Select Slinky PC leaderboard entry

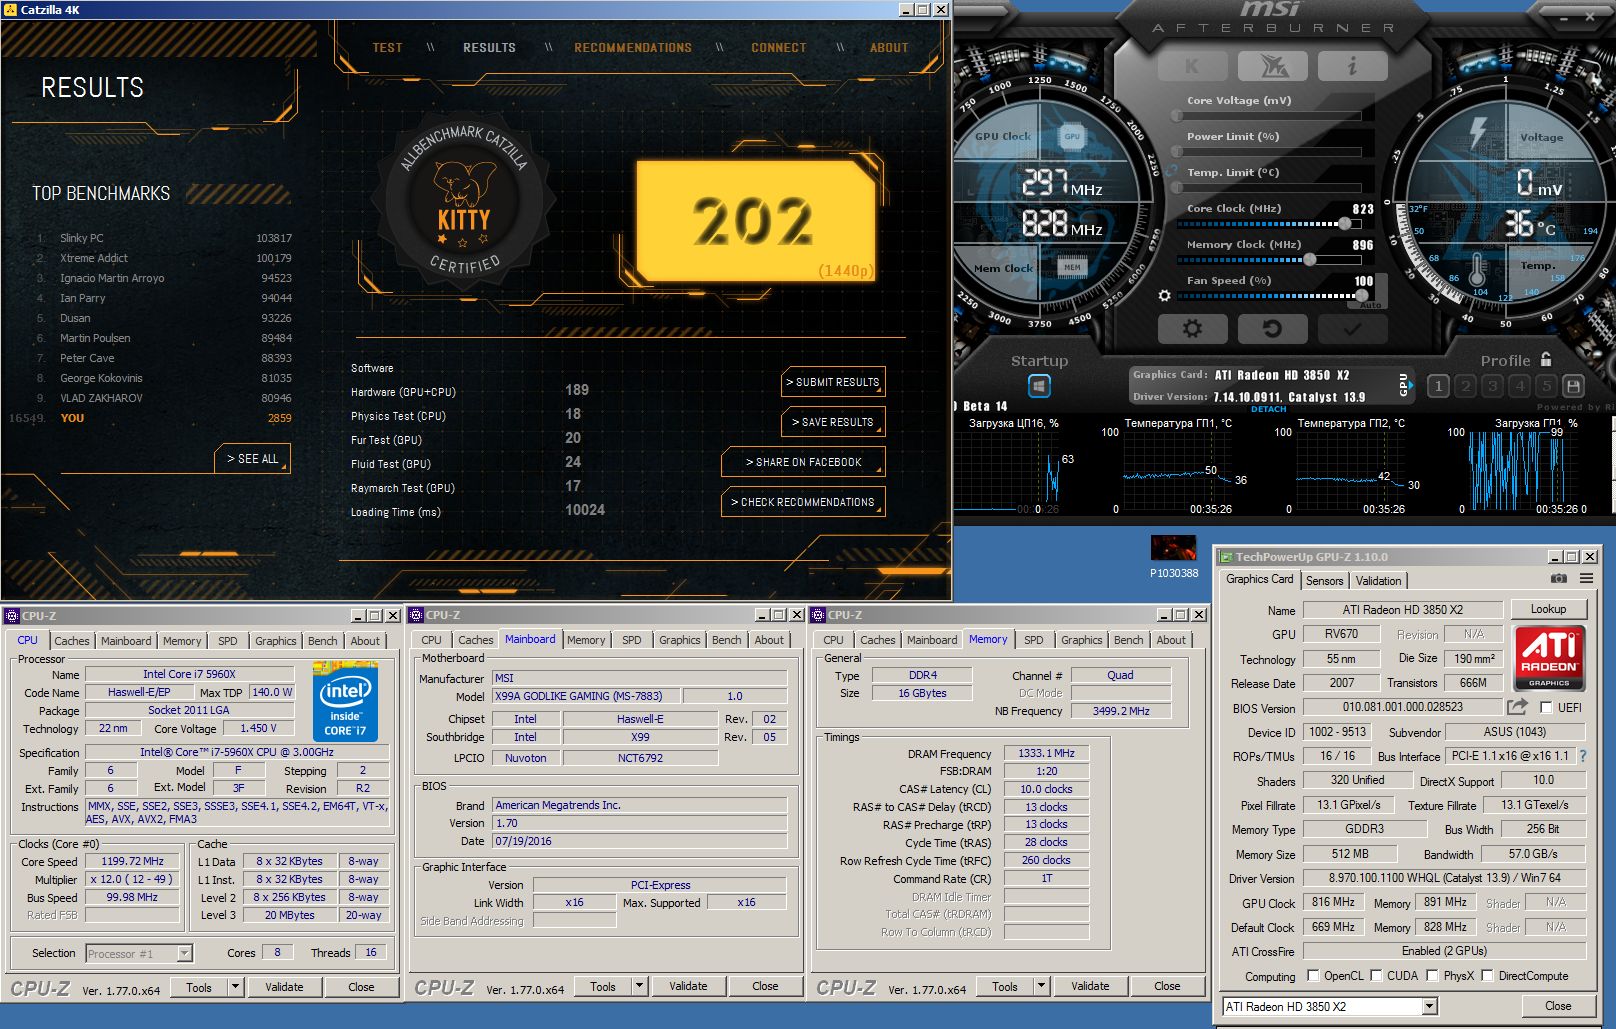point(165,238)
